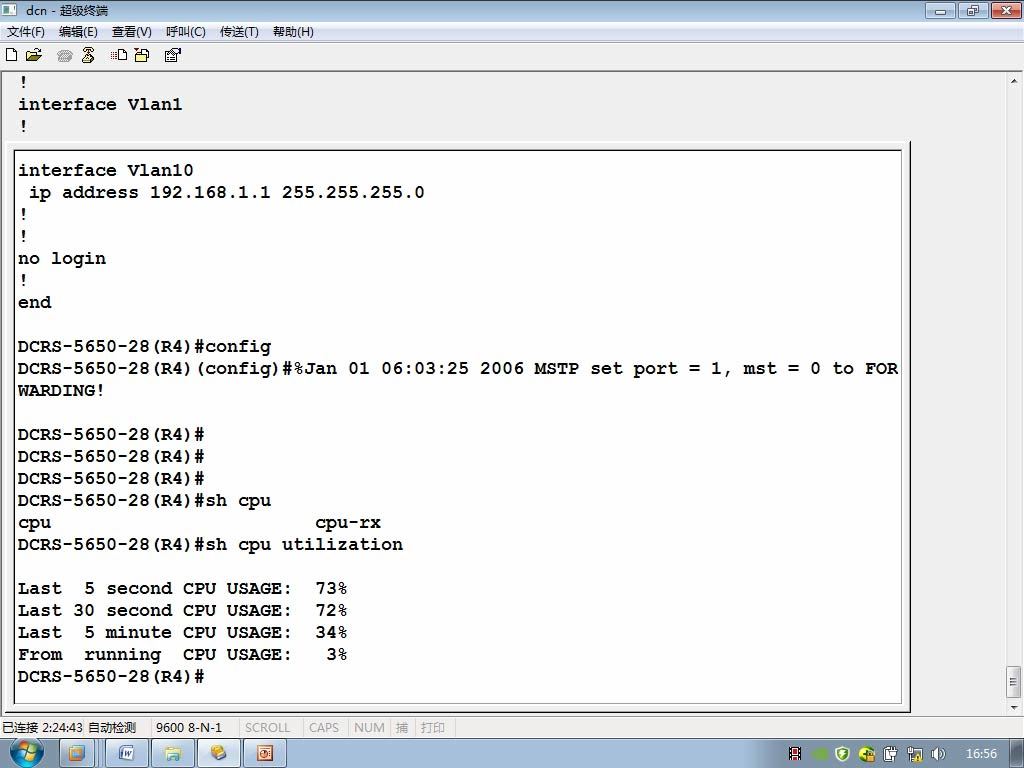The width and height of the screenshot is (1024, 768).
Task: Click the SCROLL indicator in status bar
Action: tap(267, 728)
